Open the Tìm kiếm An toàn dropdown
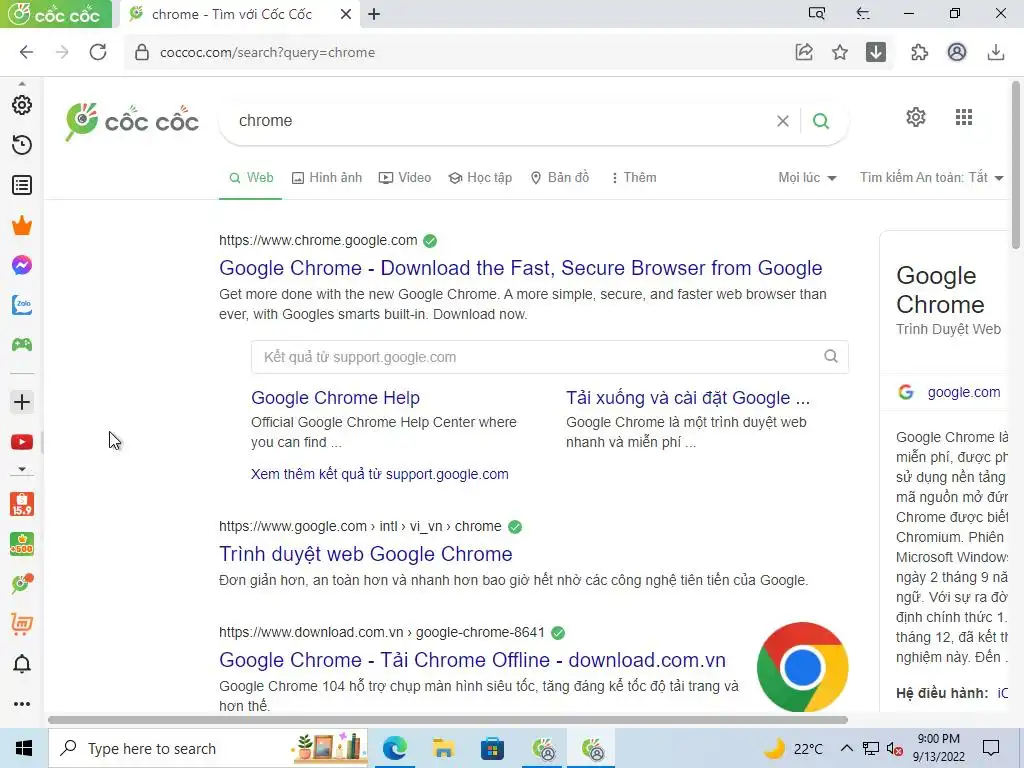This screenshot has height=768, width=1024. point(931,178)
